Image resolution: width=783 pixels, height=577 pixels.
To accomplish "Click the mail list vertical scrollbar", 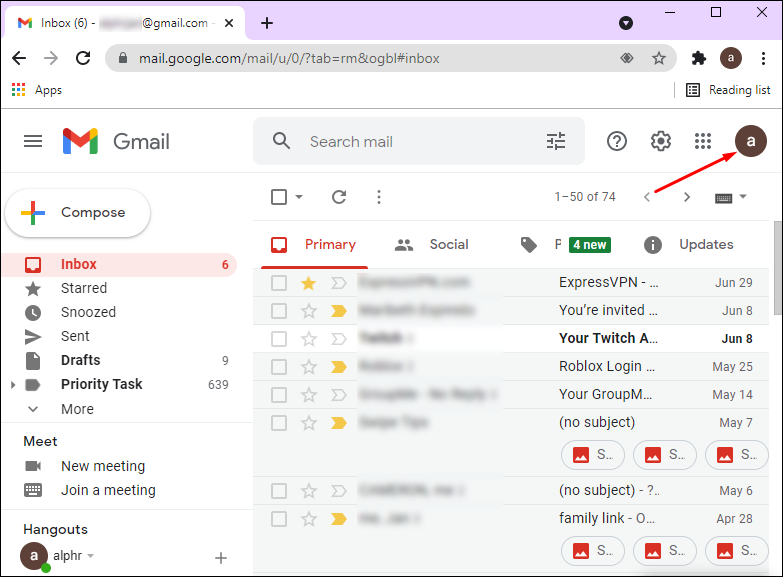I will 778,268.
